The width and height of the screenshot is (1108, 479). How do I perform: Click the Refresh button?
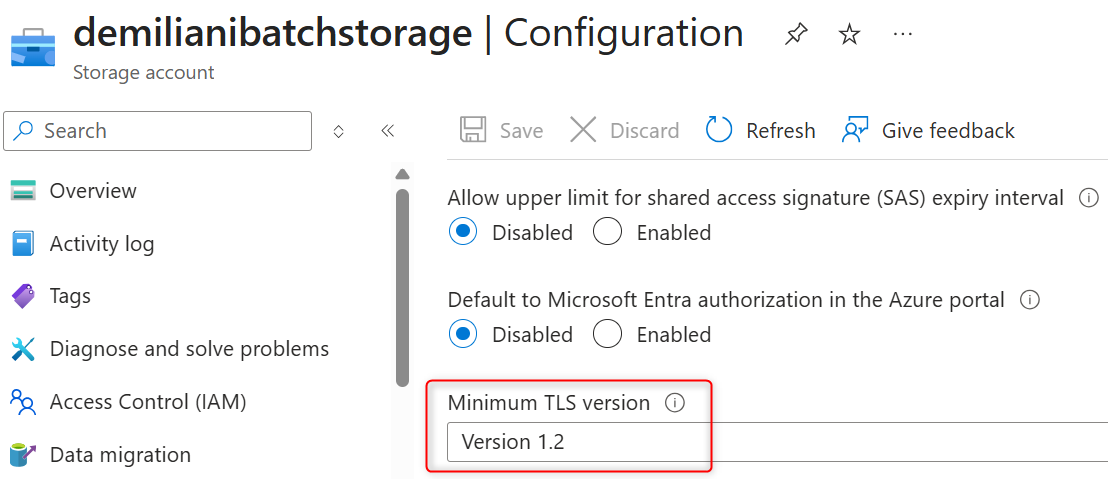coord(761,131)
